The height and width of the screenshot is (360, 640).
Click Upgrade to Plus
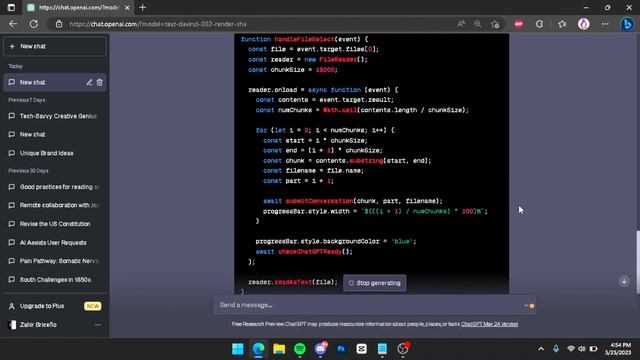(55, 306)
